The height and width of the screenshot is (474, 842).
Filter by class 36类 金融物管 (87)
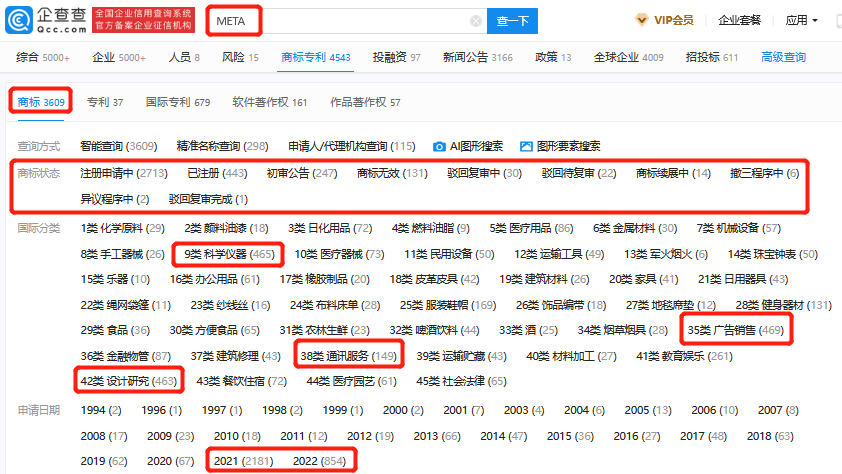point(125,356)
